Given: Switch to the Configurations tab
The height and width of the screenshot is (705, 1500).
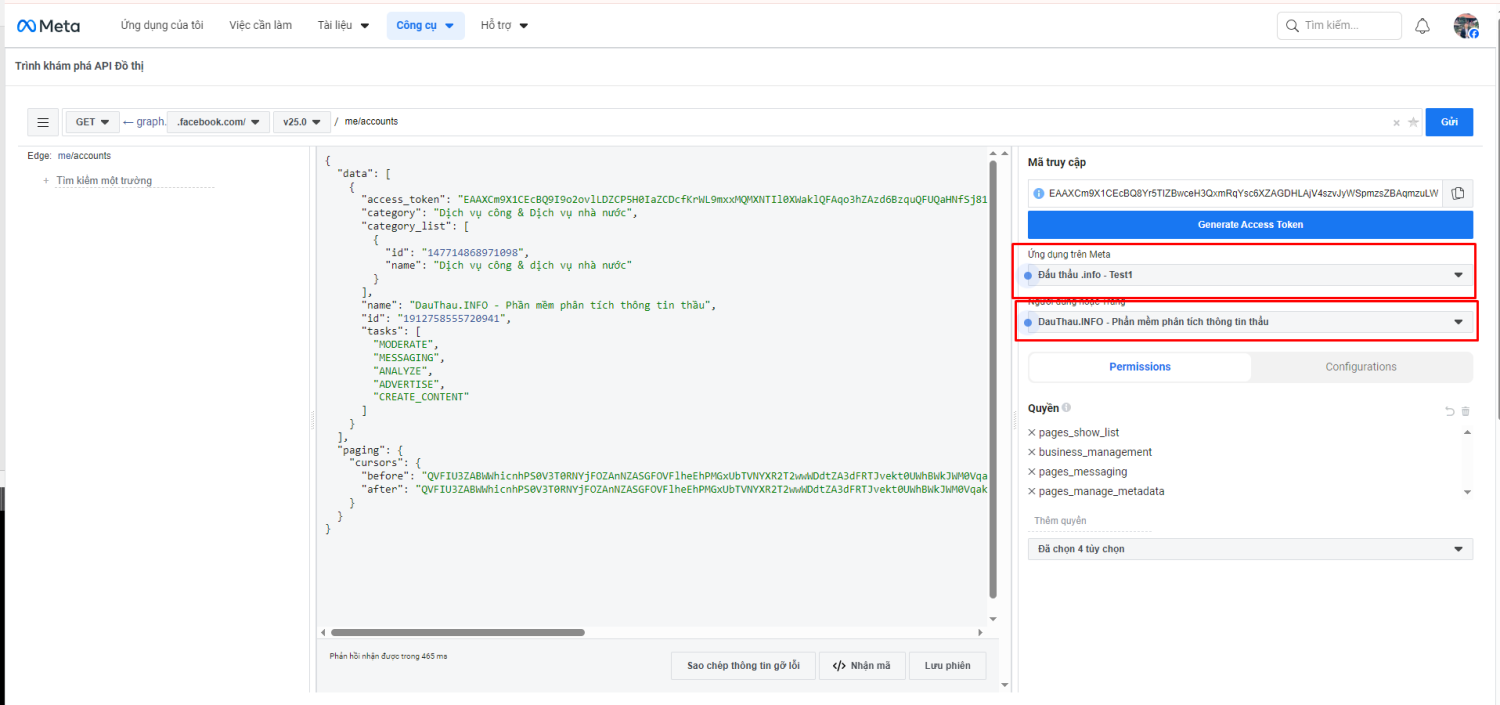Looking at the screenshot, I should pyautogui.click(x=1360, y=367).
